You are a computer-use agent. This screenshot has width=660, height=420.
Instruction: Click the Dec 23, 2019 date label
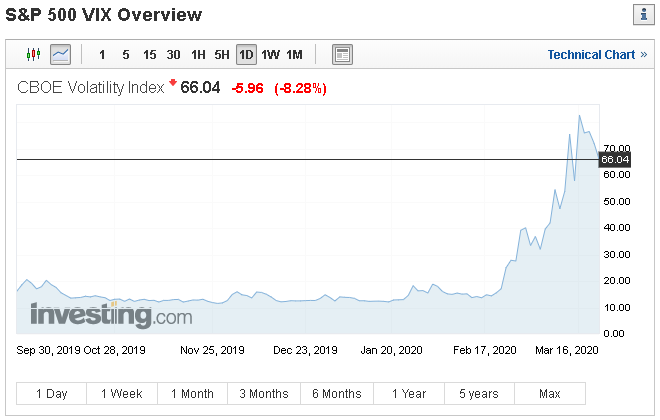pyautogui.click(x=305, y=350)
